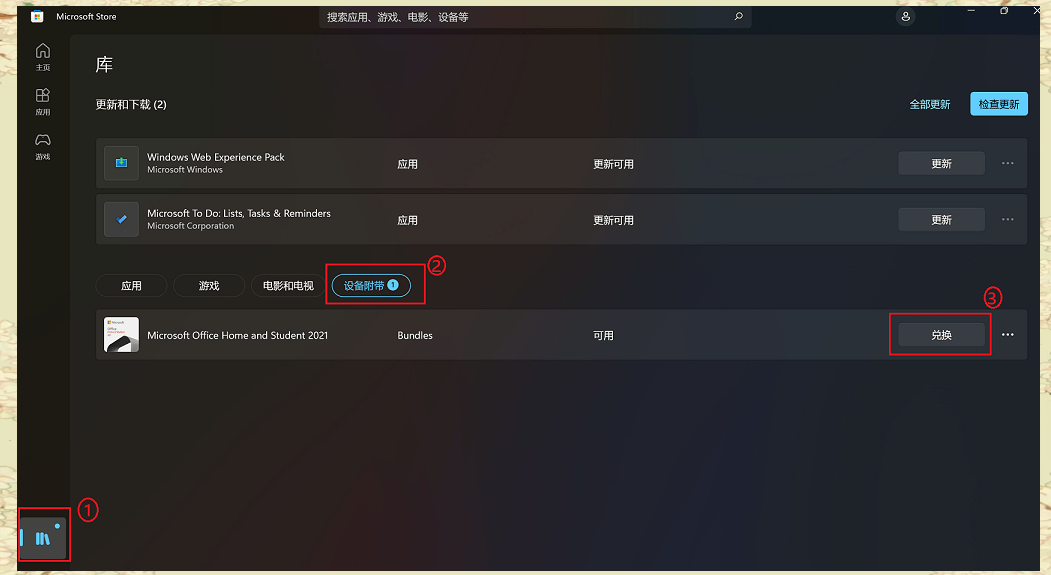Click the Microsoft Store logo icon
This screenshot has width=1051, height=575.
point(38,16)
